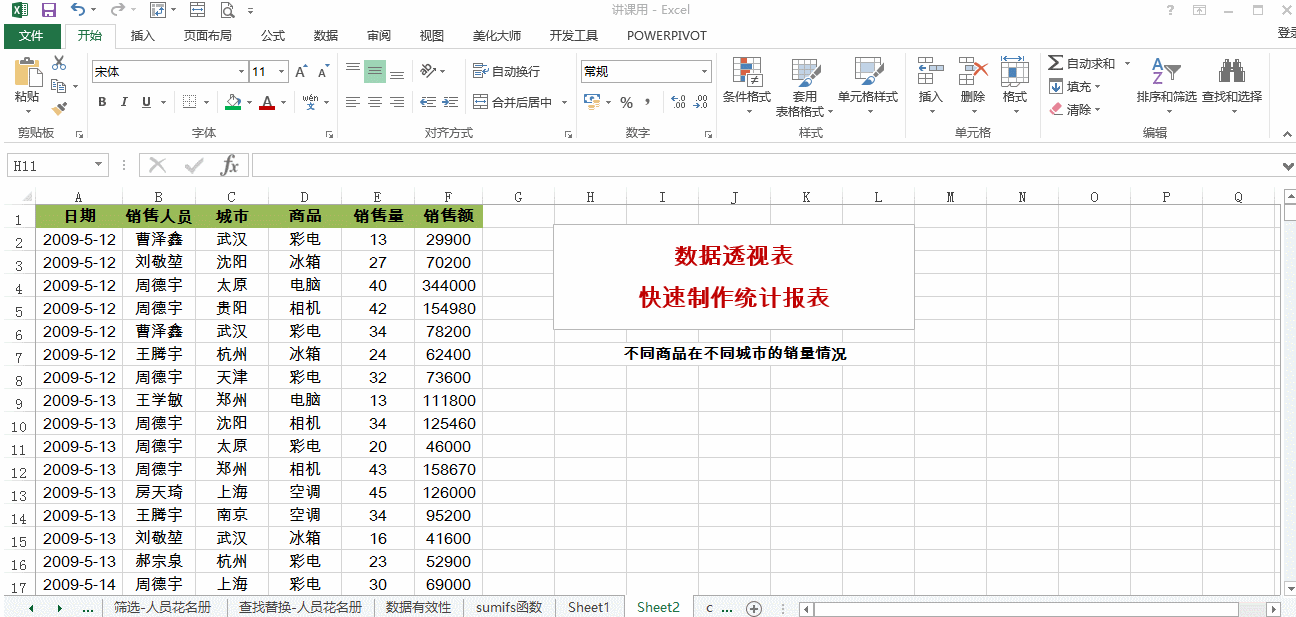
Task: Expand the AutoSum (自动求和) dropdown arrow
Action: click(x=1127, y=64)
